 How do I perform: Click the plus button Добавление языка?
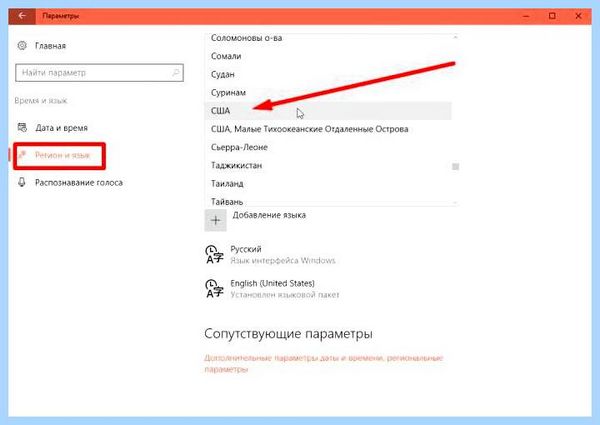tap(215, 220)
